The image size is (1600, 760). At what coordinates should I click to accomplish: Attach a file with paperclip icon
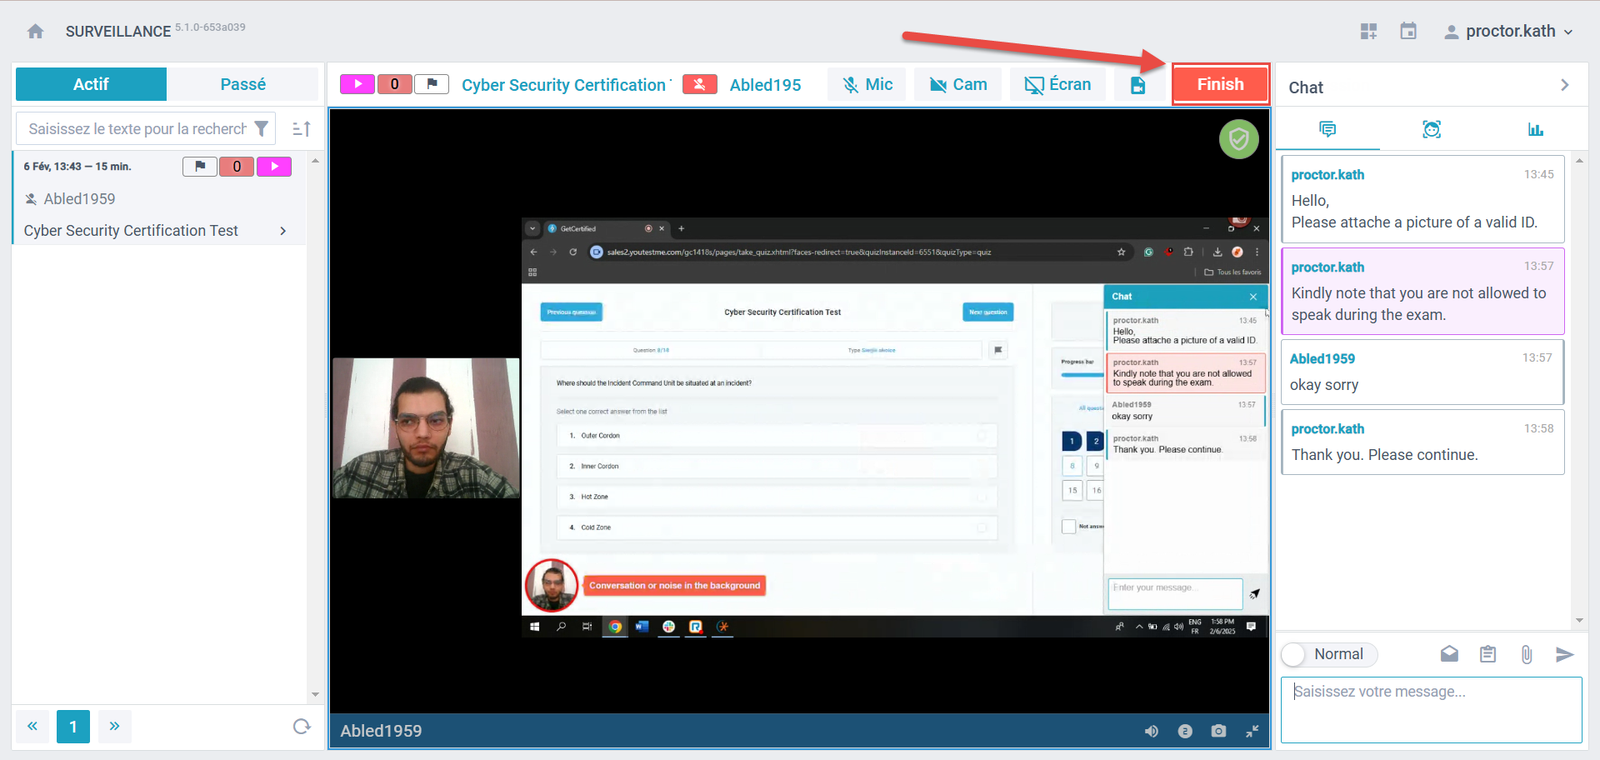coord(1526,654)
